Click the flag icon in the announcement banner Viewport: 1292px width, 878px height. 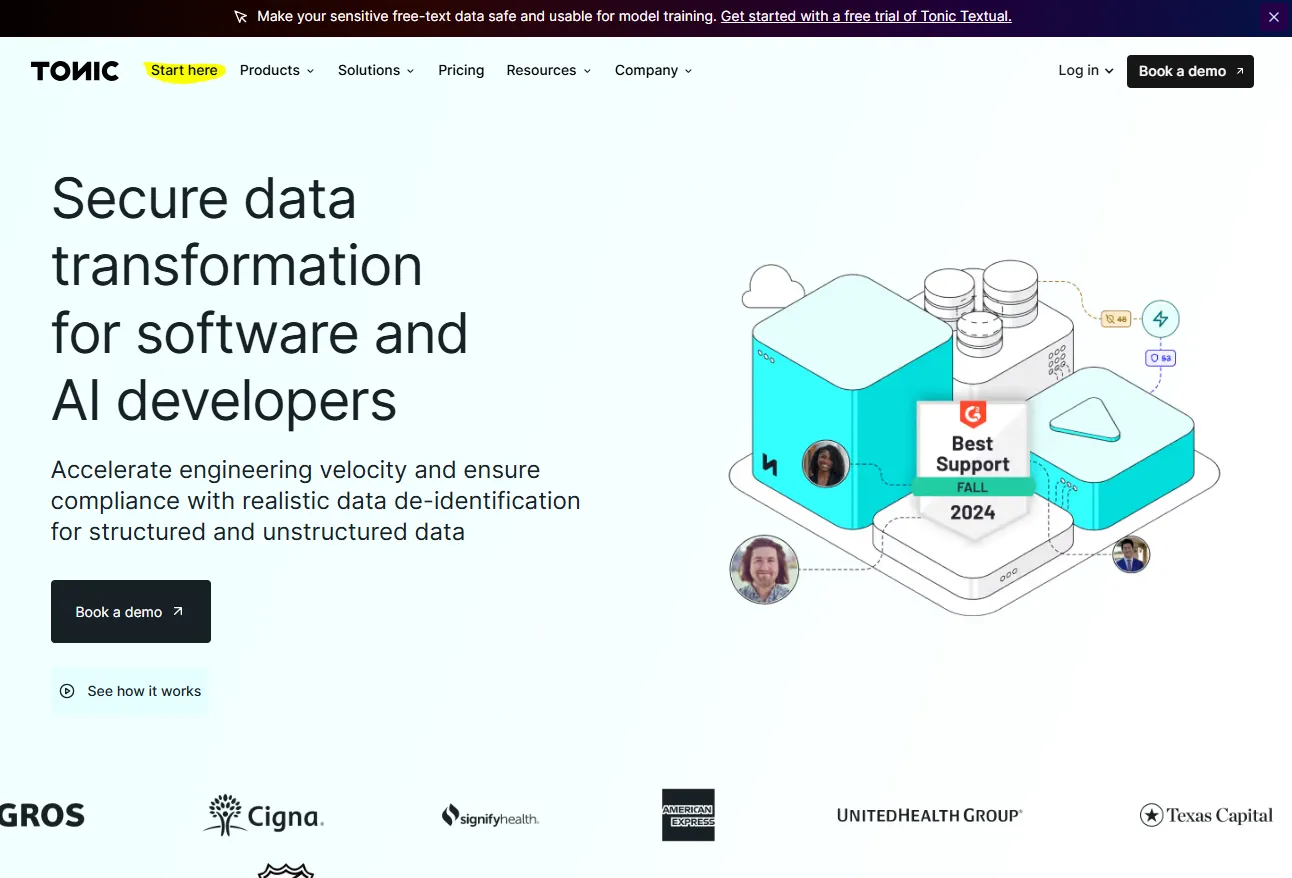pyautogui.click(x=240, y=17)
